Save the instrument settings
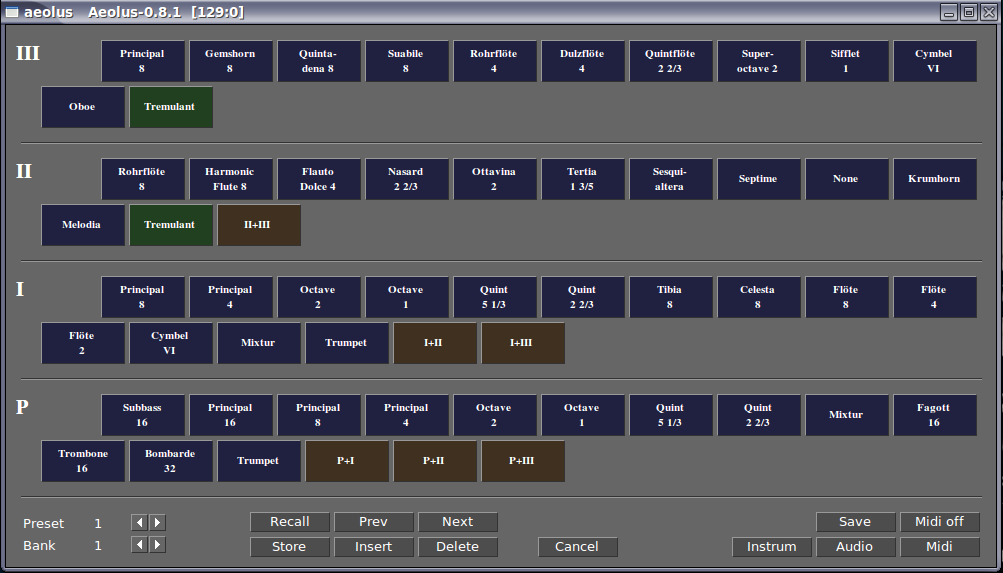Image resolution: width=1003 pixels, height=573 pixels. coord(855,522)
